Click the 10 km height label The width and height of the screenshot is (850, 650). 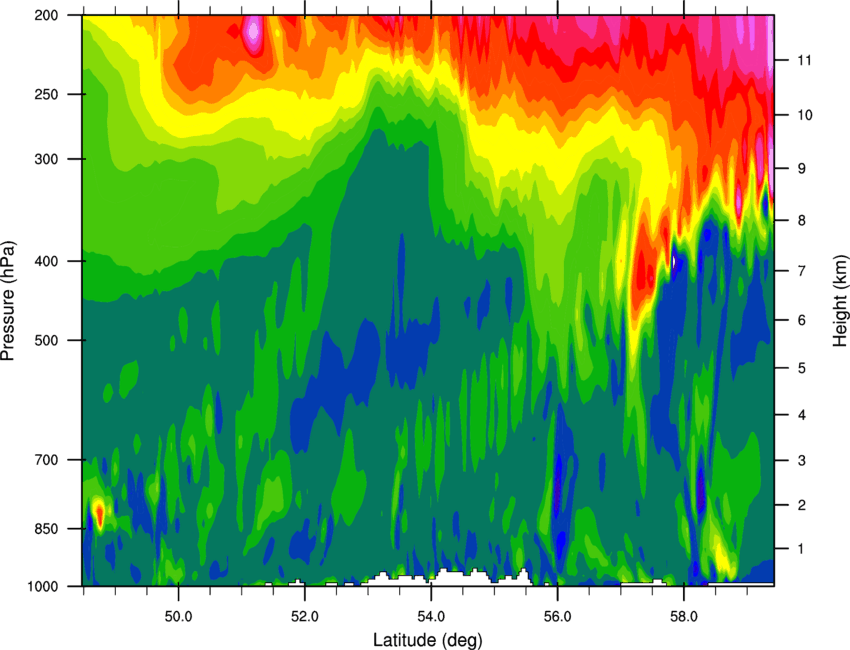(x=805, y=115)
